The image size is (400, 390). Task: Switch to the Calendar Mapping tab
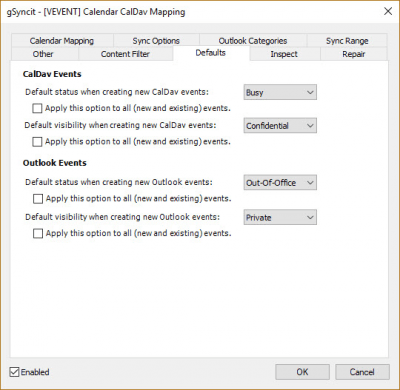pos(62,41)
